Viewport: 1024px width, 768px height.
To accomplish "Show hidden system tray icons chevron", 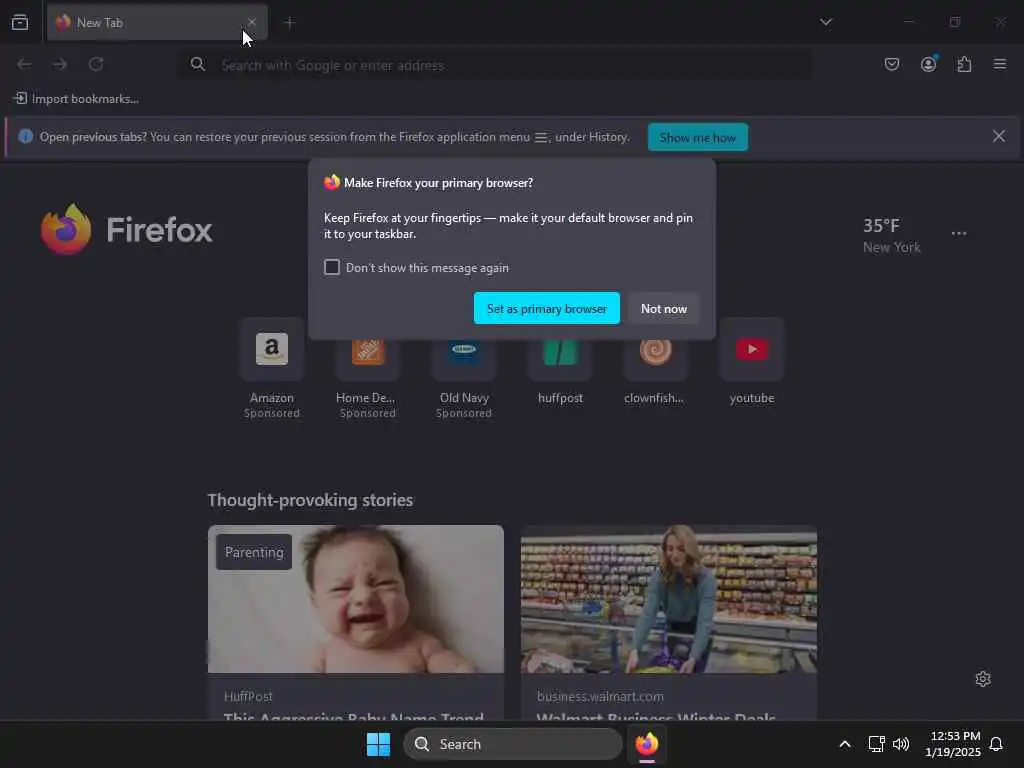I will point(844,744).
